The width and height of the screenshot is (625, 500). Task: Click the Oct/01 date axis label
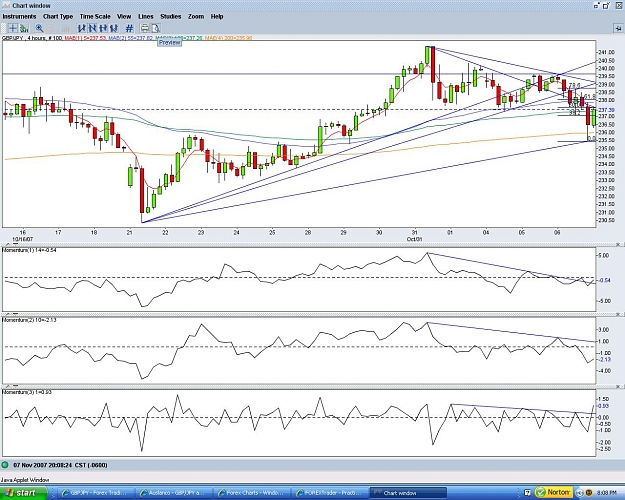(414, 239)
